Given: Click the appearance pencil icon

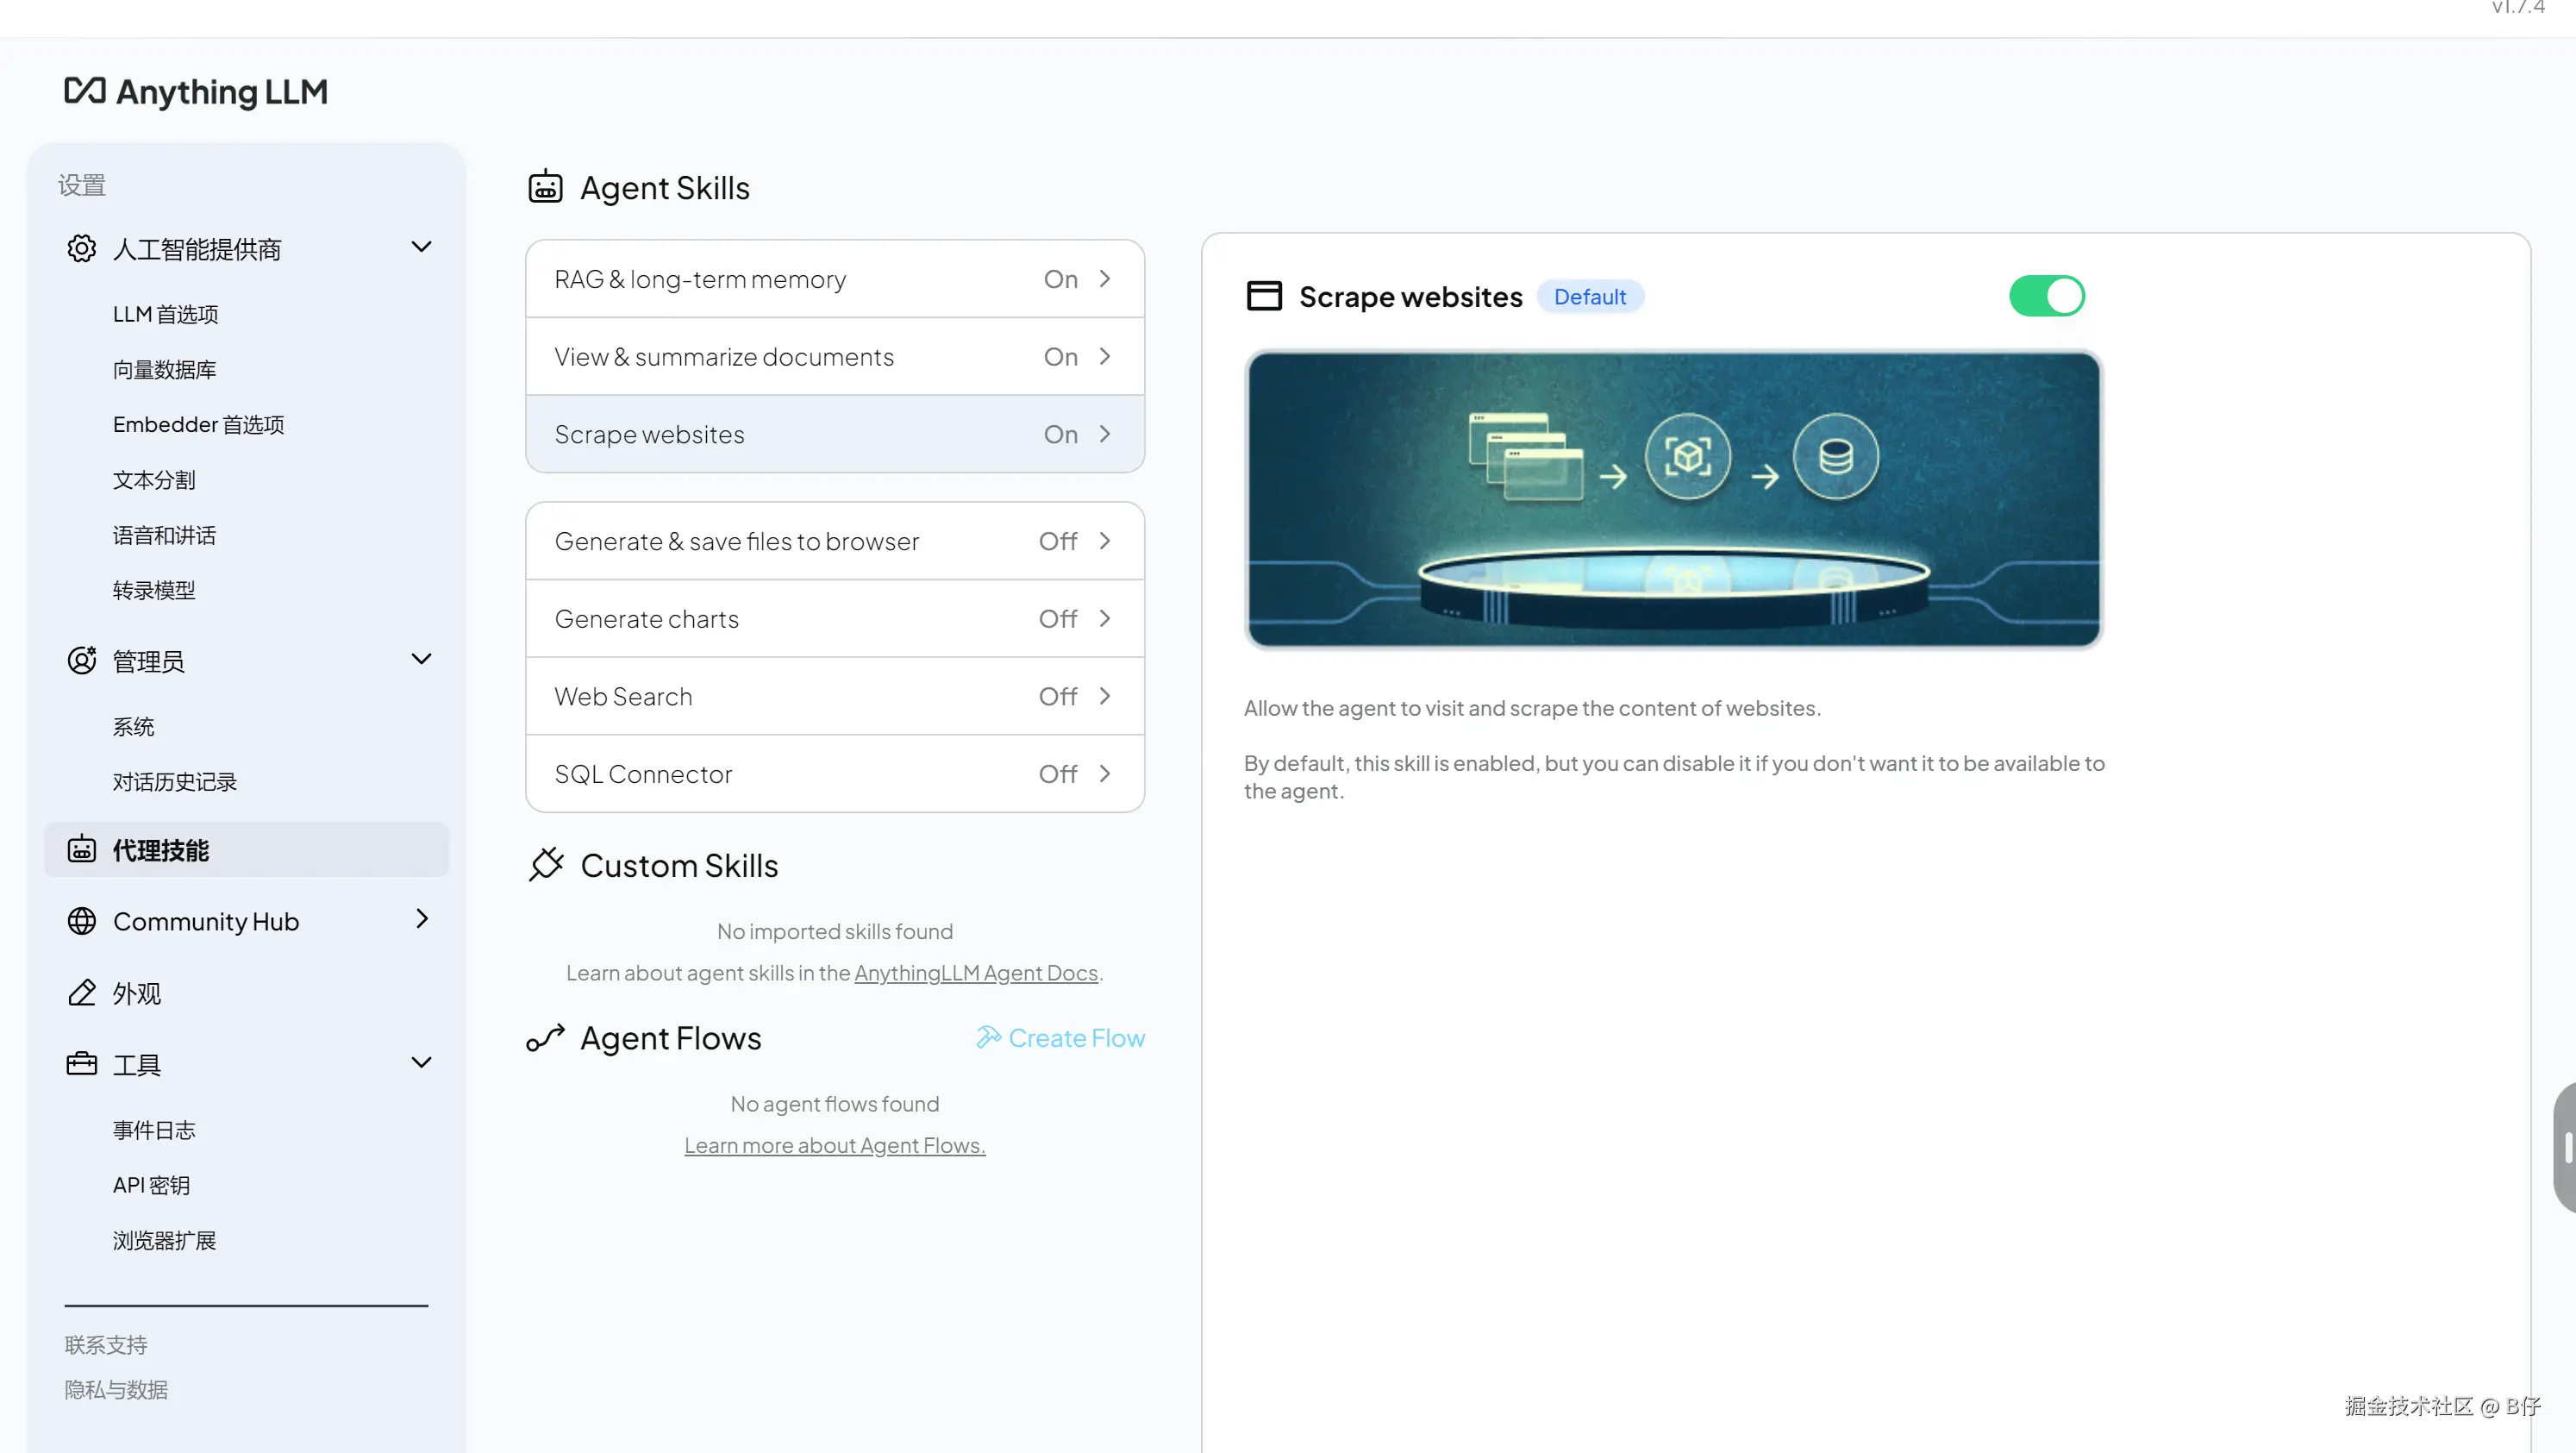Looking at the screenshot, I should coord(81,992).
